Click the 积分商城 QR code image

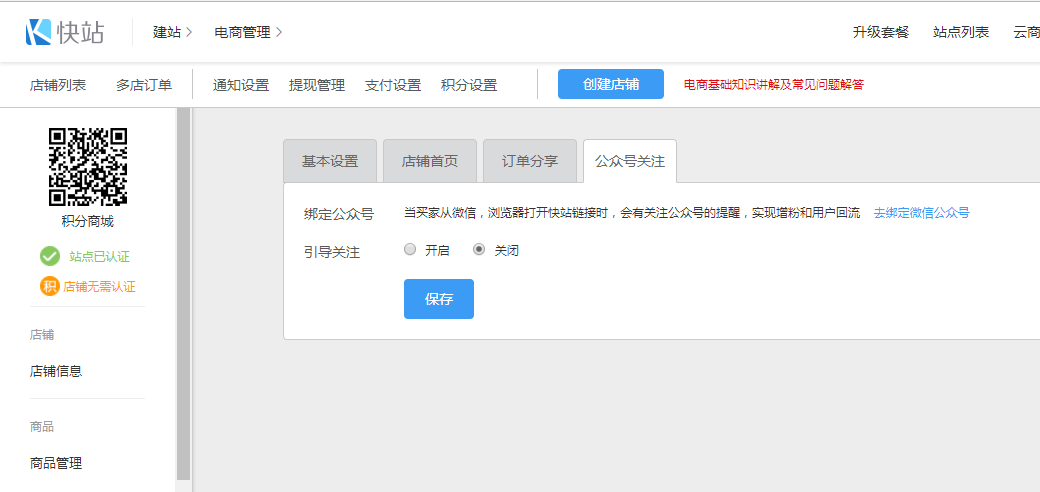[88, 166]
